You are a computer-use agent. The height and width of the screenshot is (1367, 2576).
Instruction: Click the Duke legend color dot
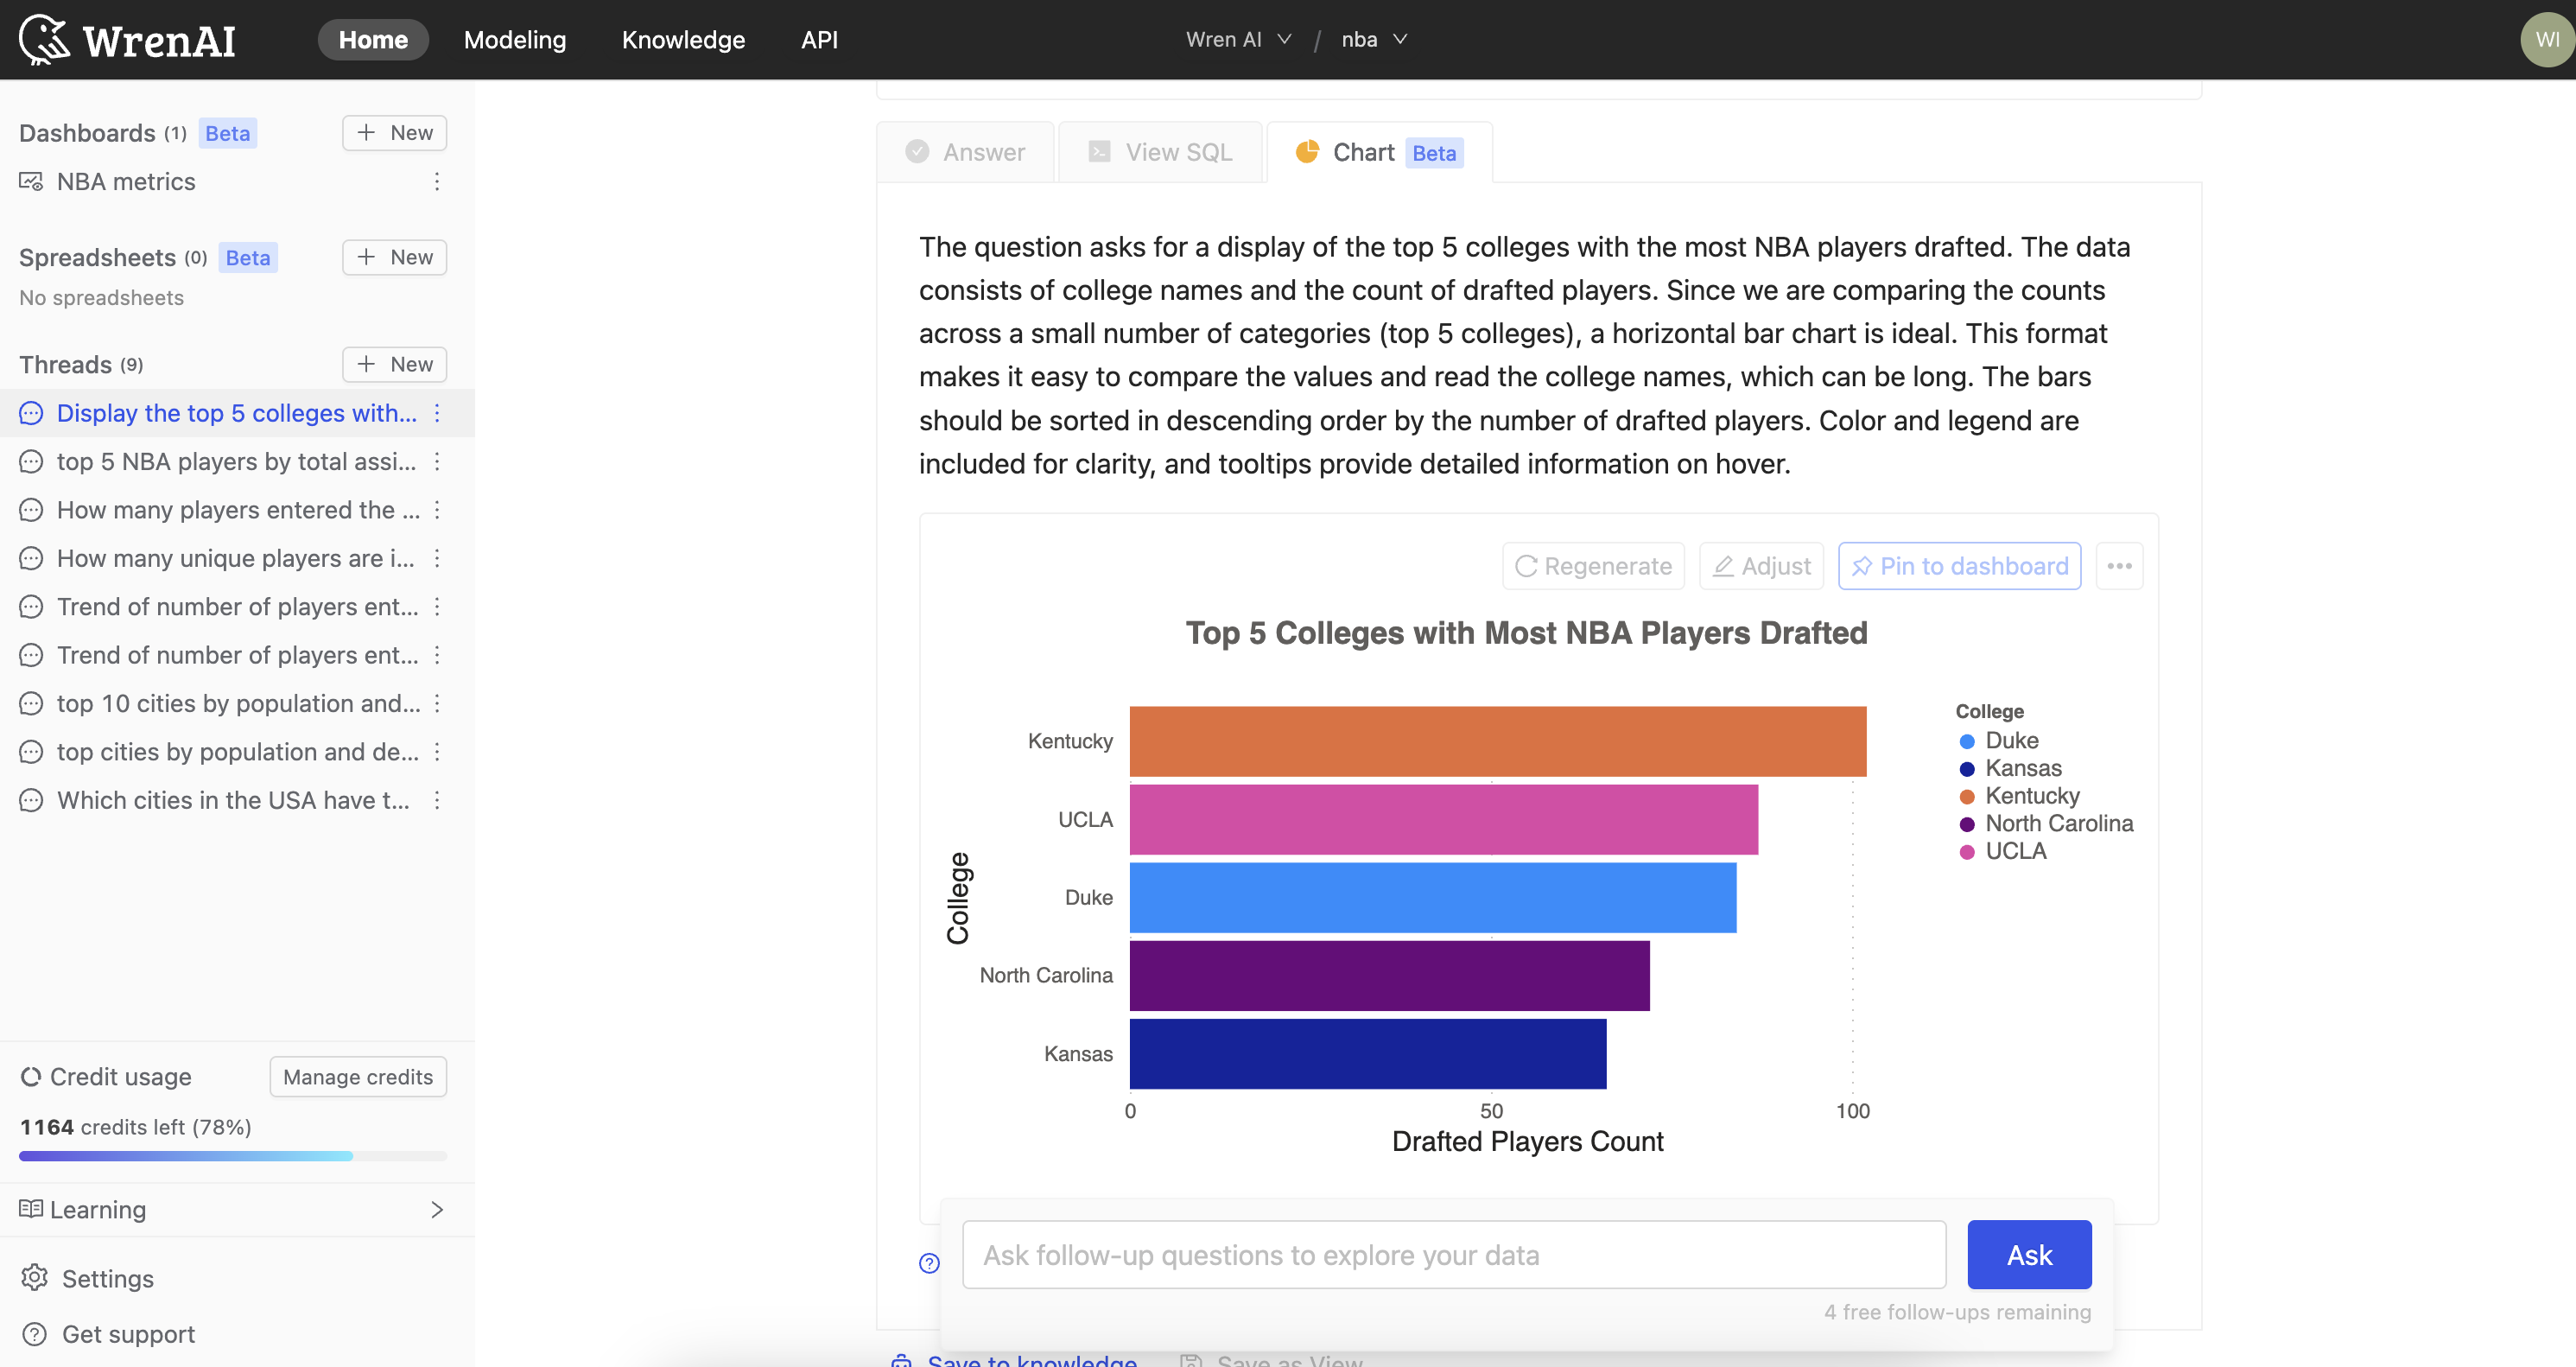point(1966,741)
